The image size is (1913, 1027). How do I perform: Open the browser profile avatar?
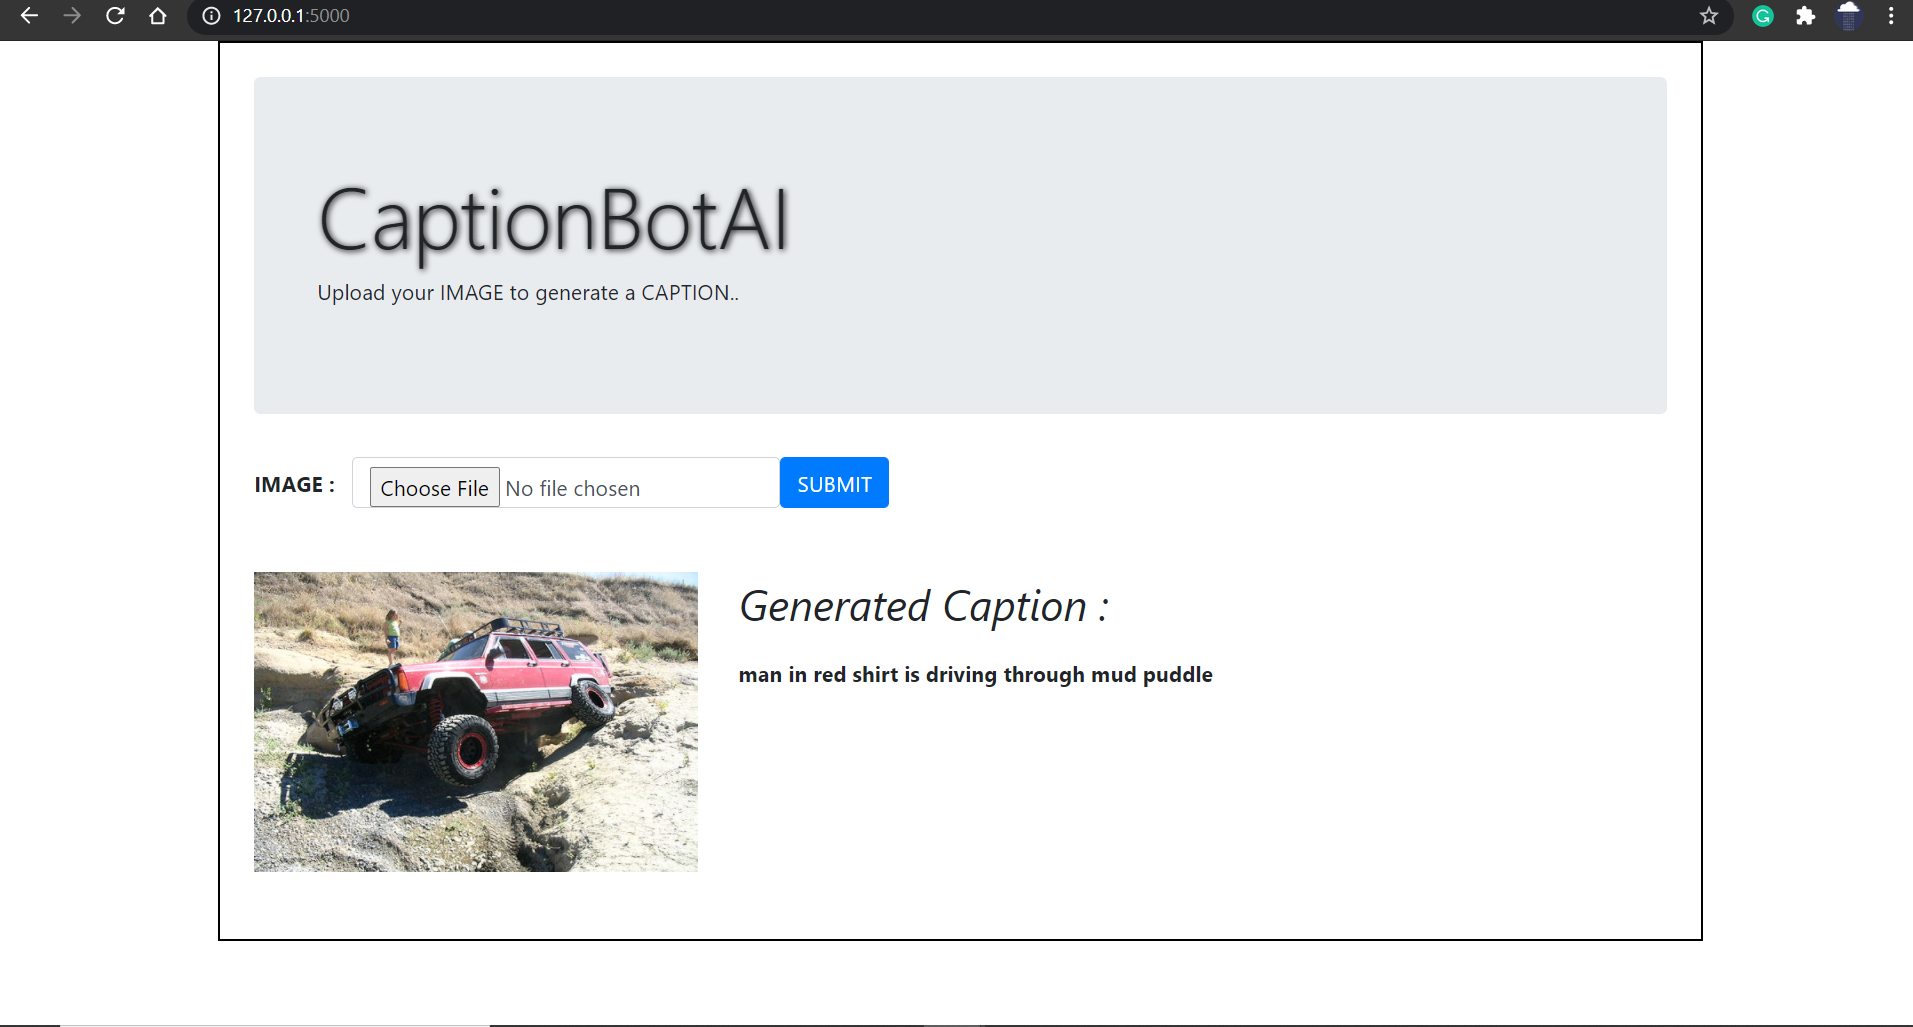[1848, 16]
